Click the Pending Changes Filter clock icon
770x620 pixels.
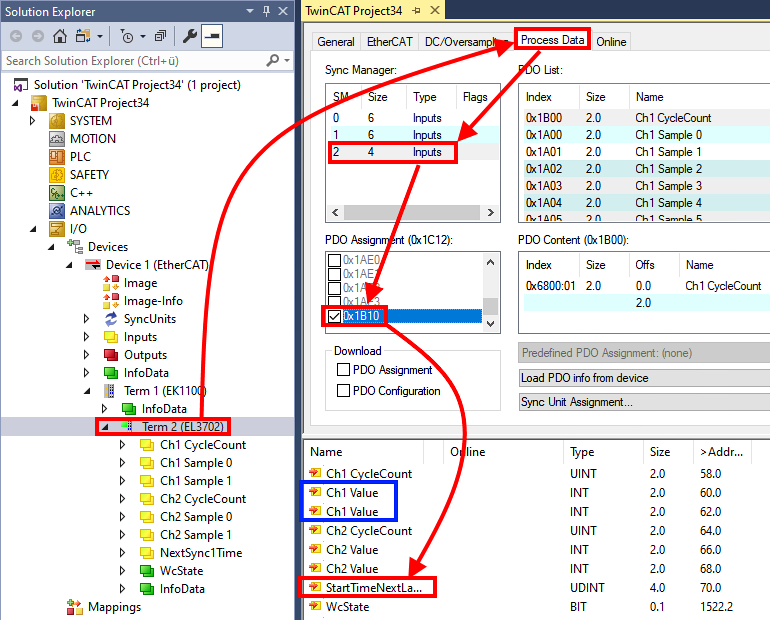click(x=127, y=36)
